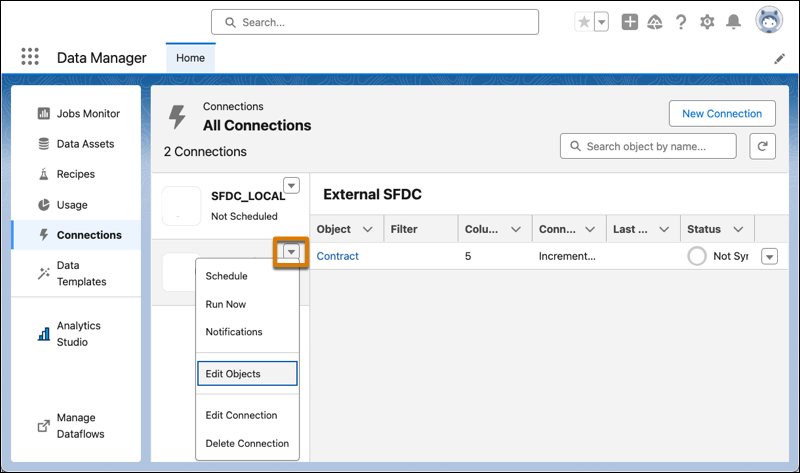
Task: Choose Schedule from the dropdown menu
Action: coord(247,276)
